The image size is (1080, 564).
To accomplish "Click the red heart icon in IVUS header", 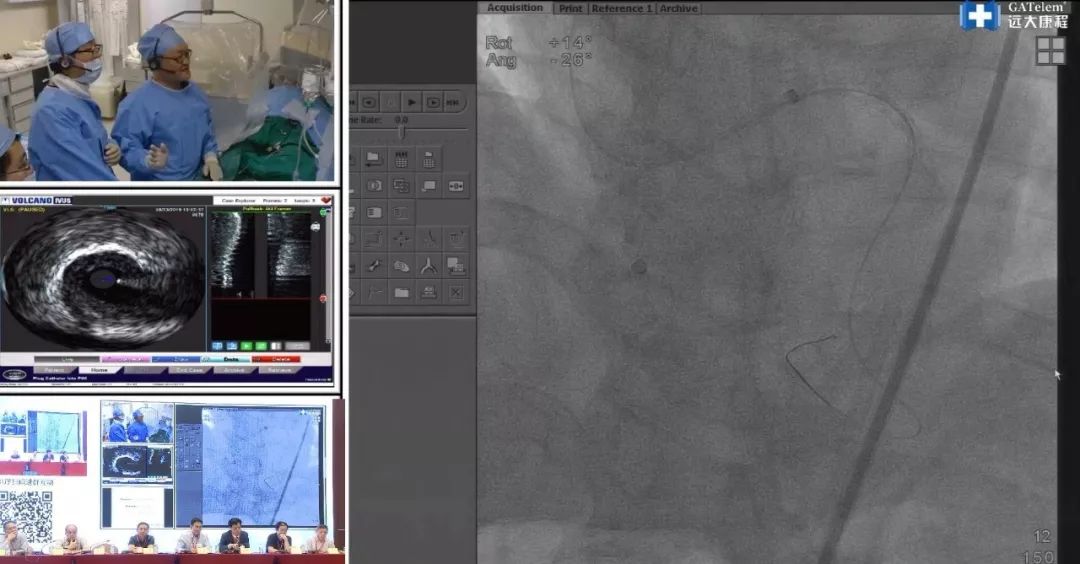I will pyautogui.click(x=326, y=200).
